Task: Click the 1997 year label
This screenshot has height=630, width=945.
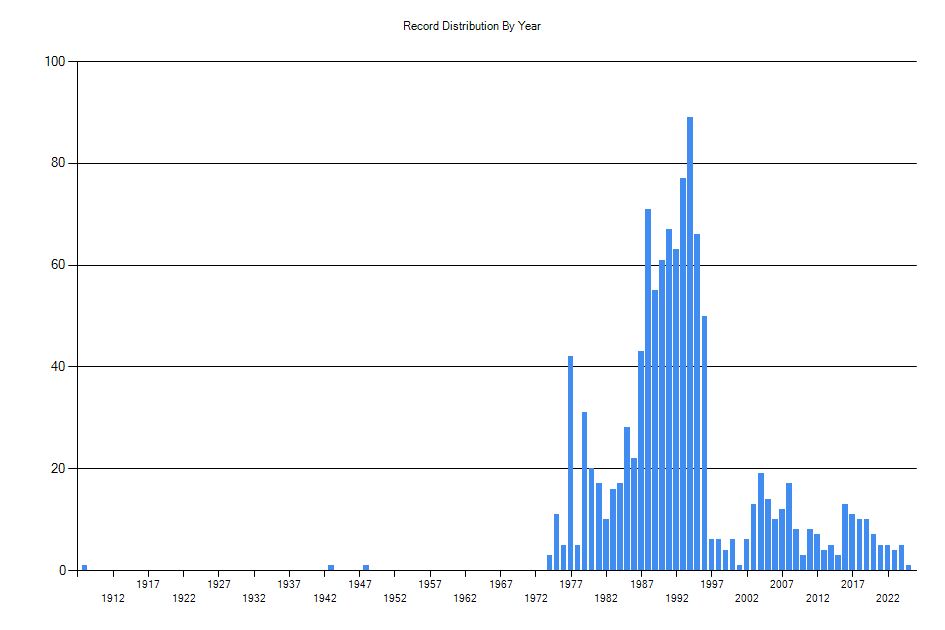Action: pos(712,585)
